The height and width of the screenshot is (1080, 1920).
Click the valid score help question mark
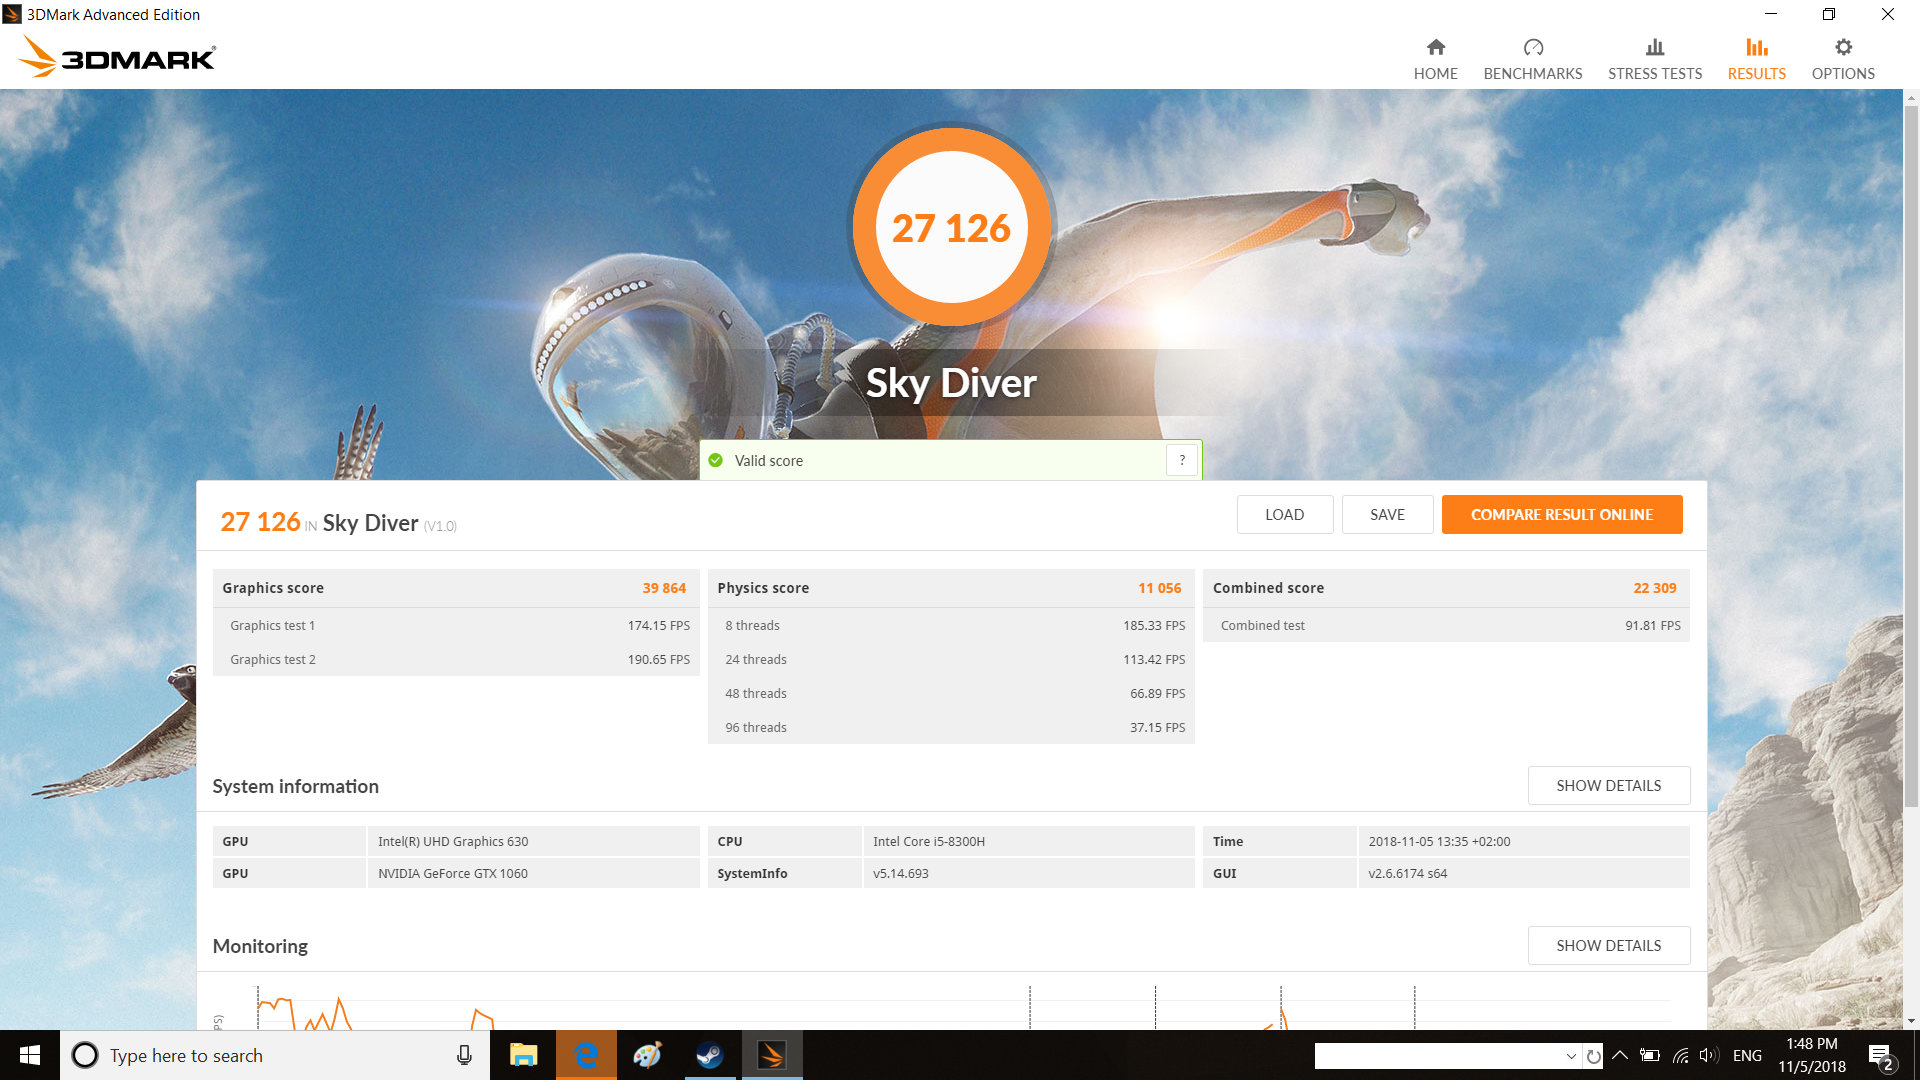1182,460
